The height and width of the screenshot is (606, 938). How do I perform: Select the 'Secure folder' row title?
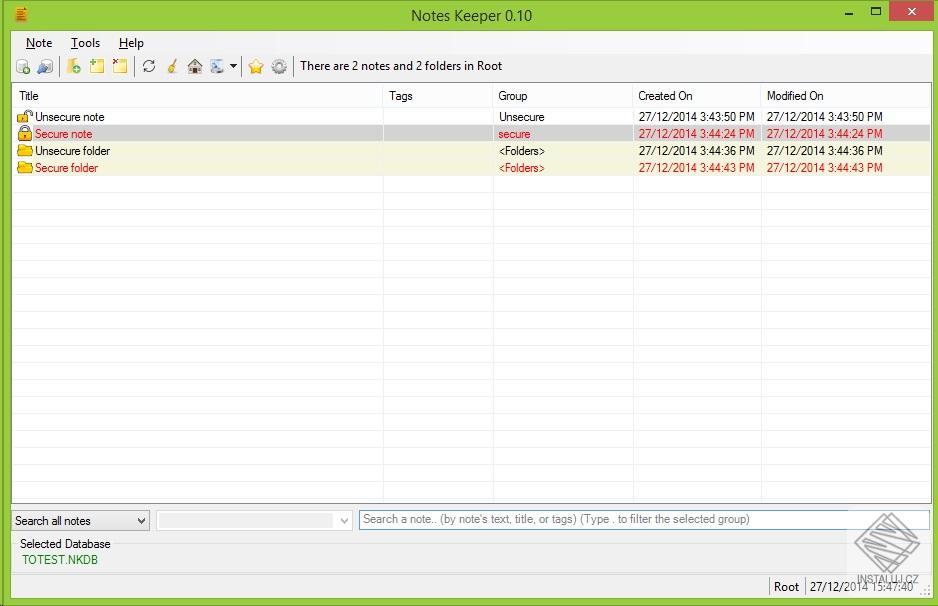coord(66,168)
